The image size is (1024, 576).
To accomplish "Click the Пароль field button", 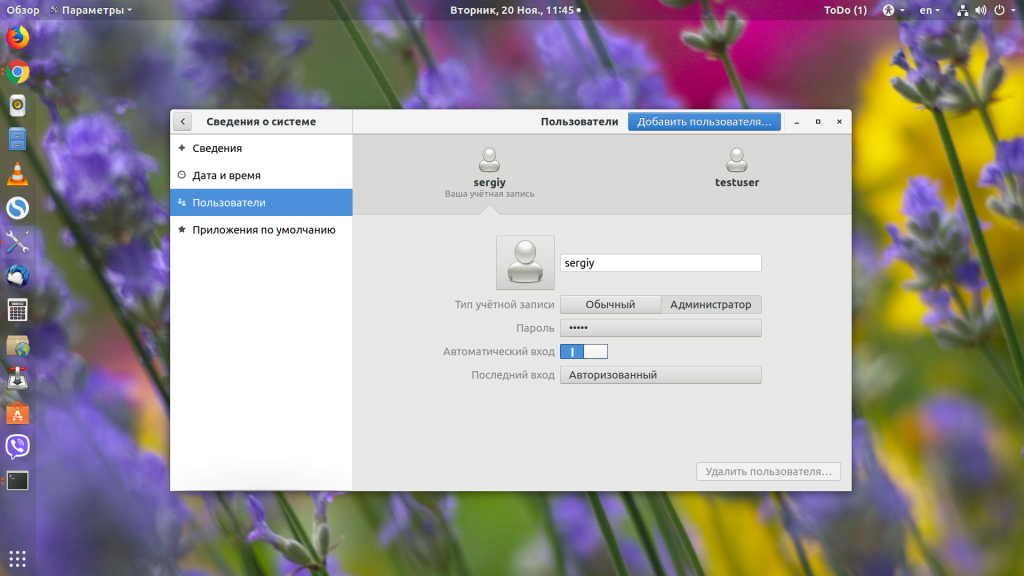I will [x=661, y=328].
